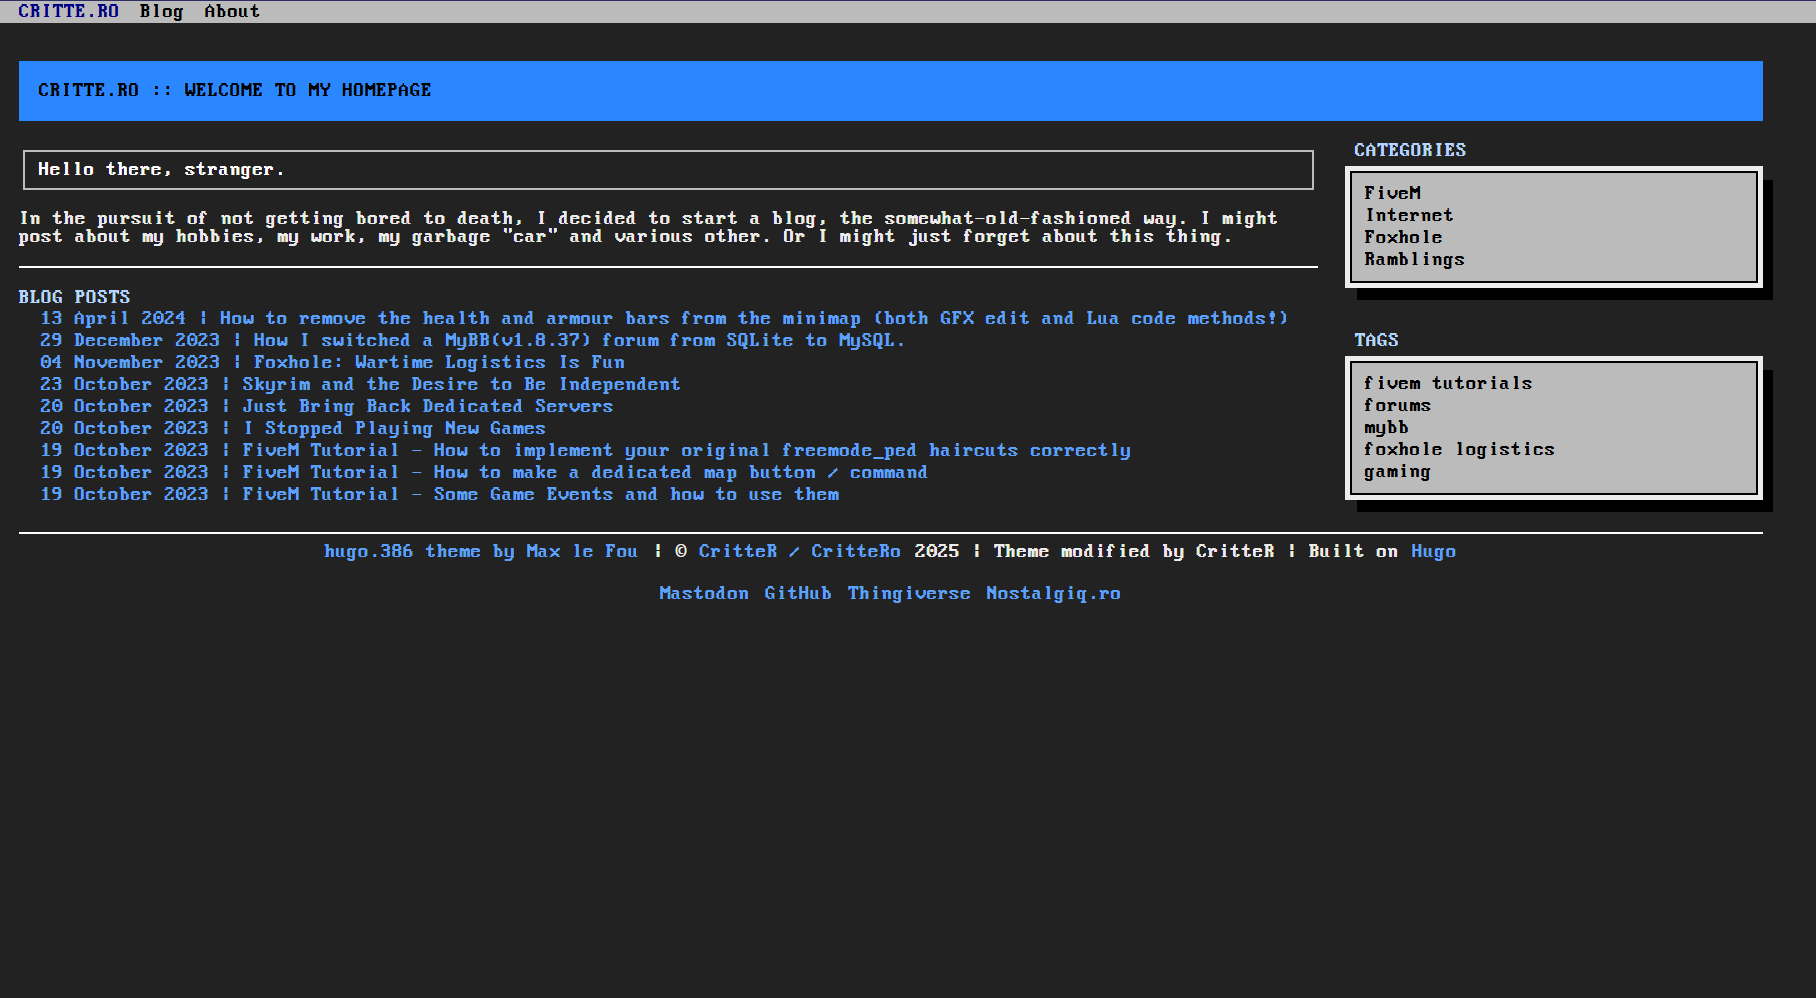Open the gaming tag
Viewport: 1816px width, 998px height.
coord(1396,471)
